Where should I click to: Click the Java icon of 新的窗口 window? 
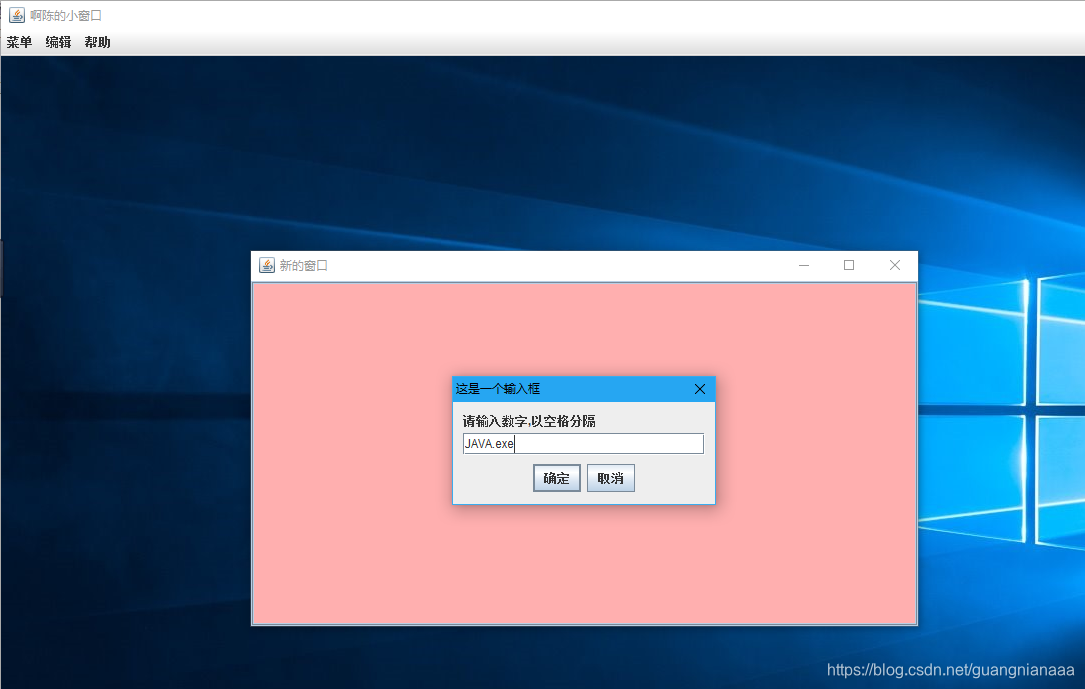pos(266,265)
